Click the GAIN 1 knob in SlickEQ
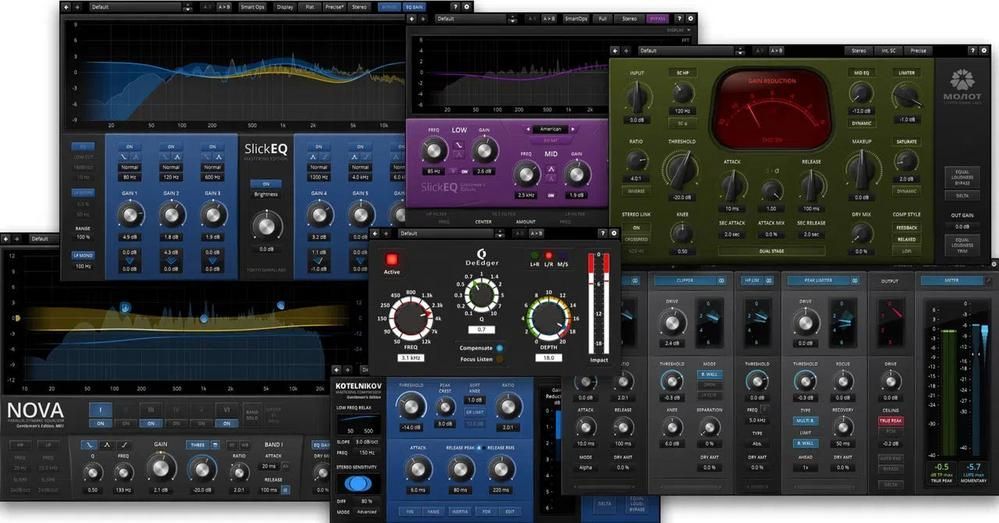Image resolution: width=999 pixels, height=523 pixels. (x=129, y=215)
